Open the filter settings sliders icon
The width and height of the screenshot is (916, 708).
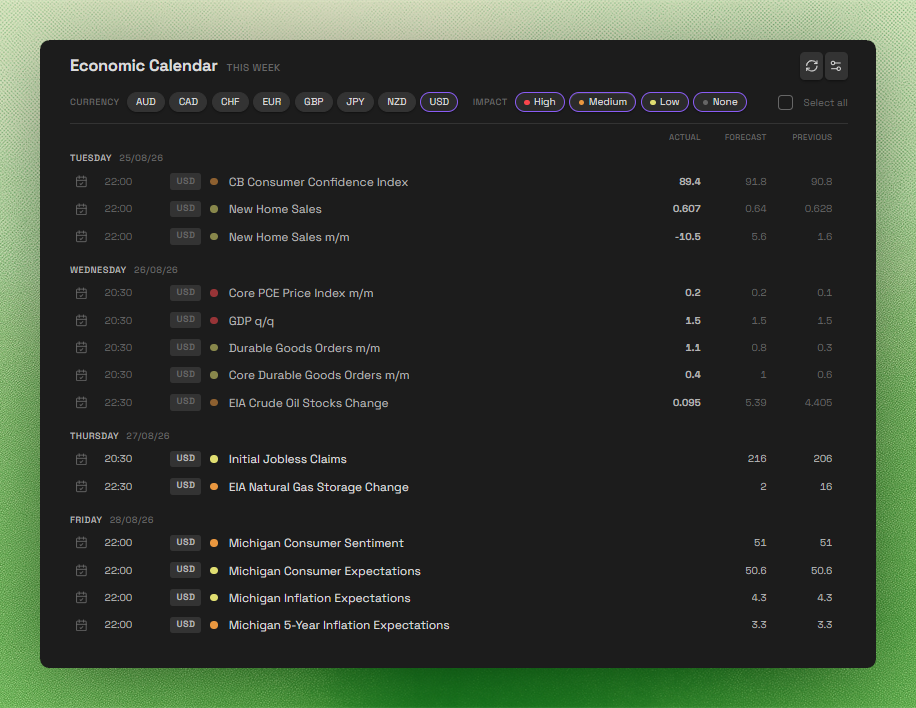coord(836,66)
